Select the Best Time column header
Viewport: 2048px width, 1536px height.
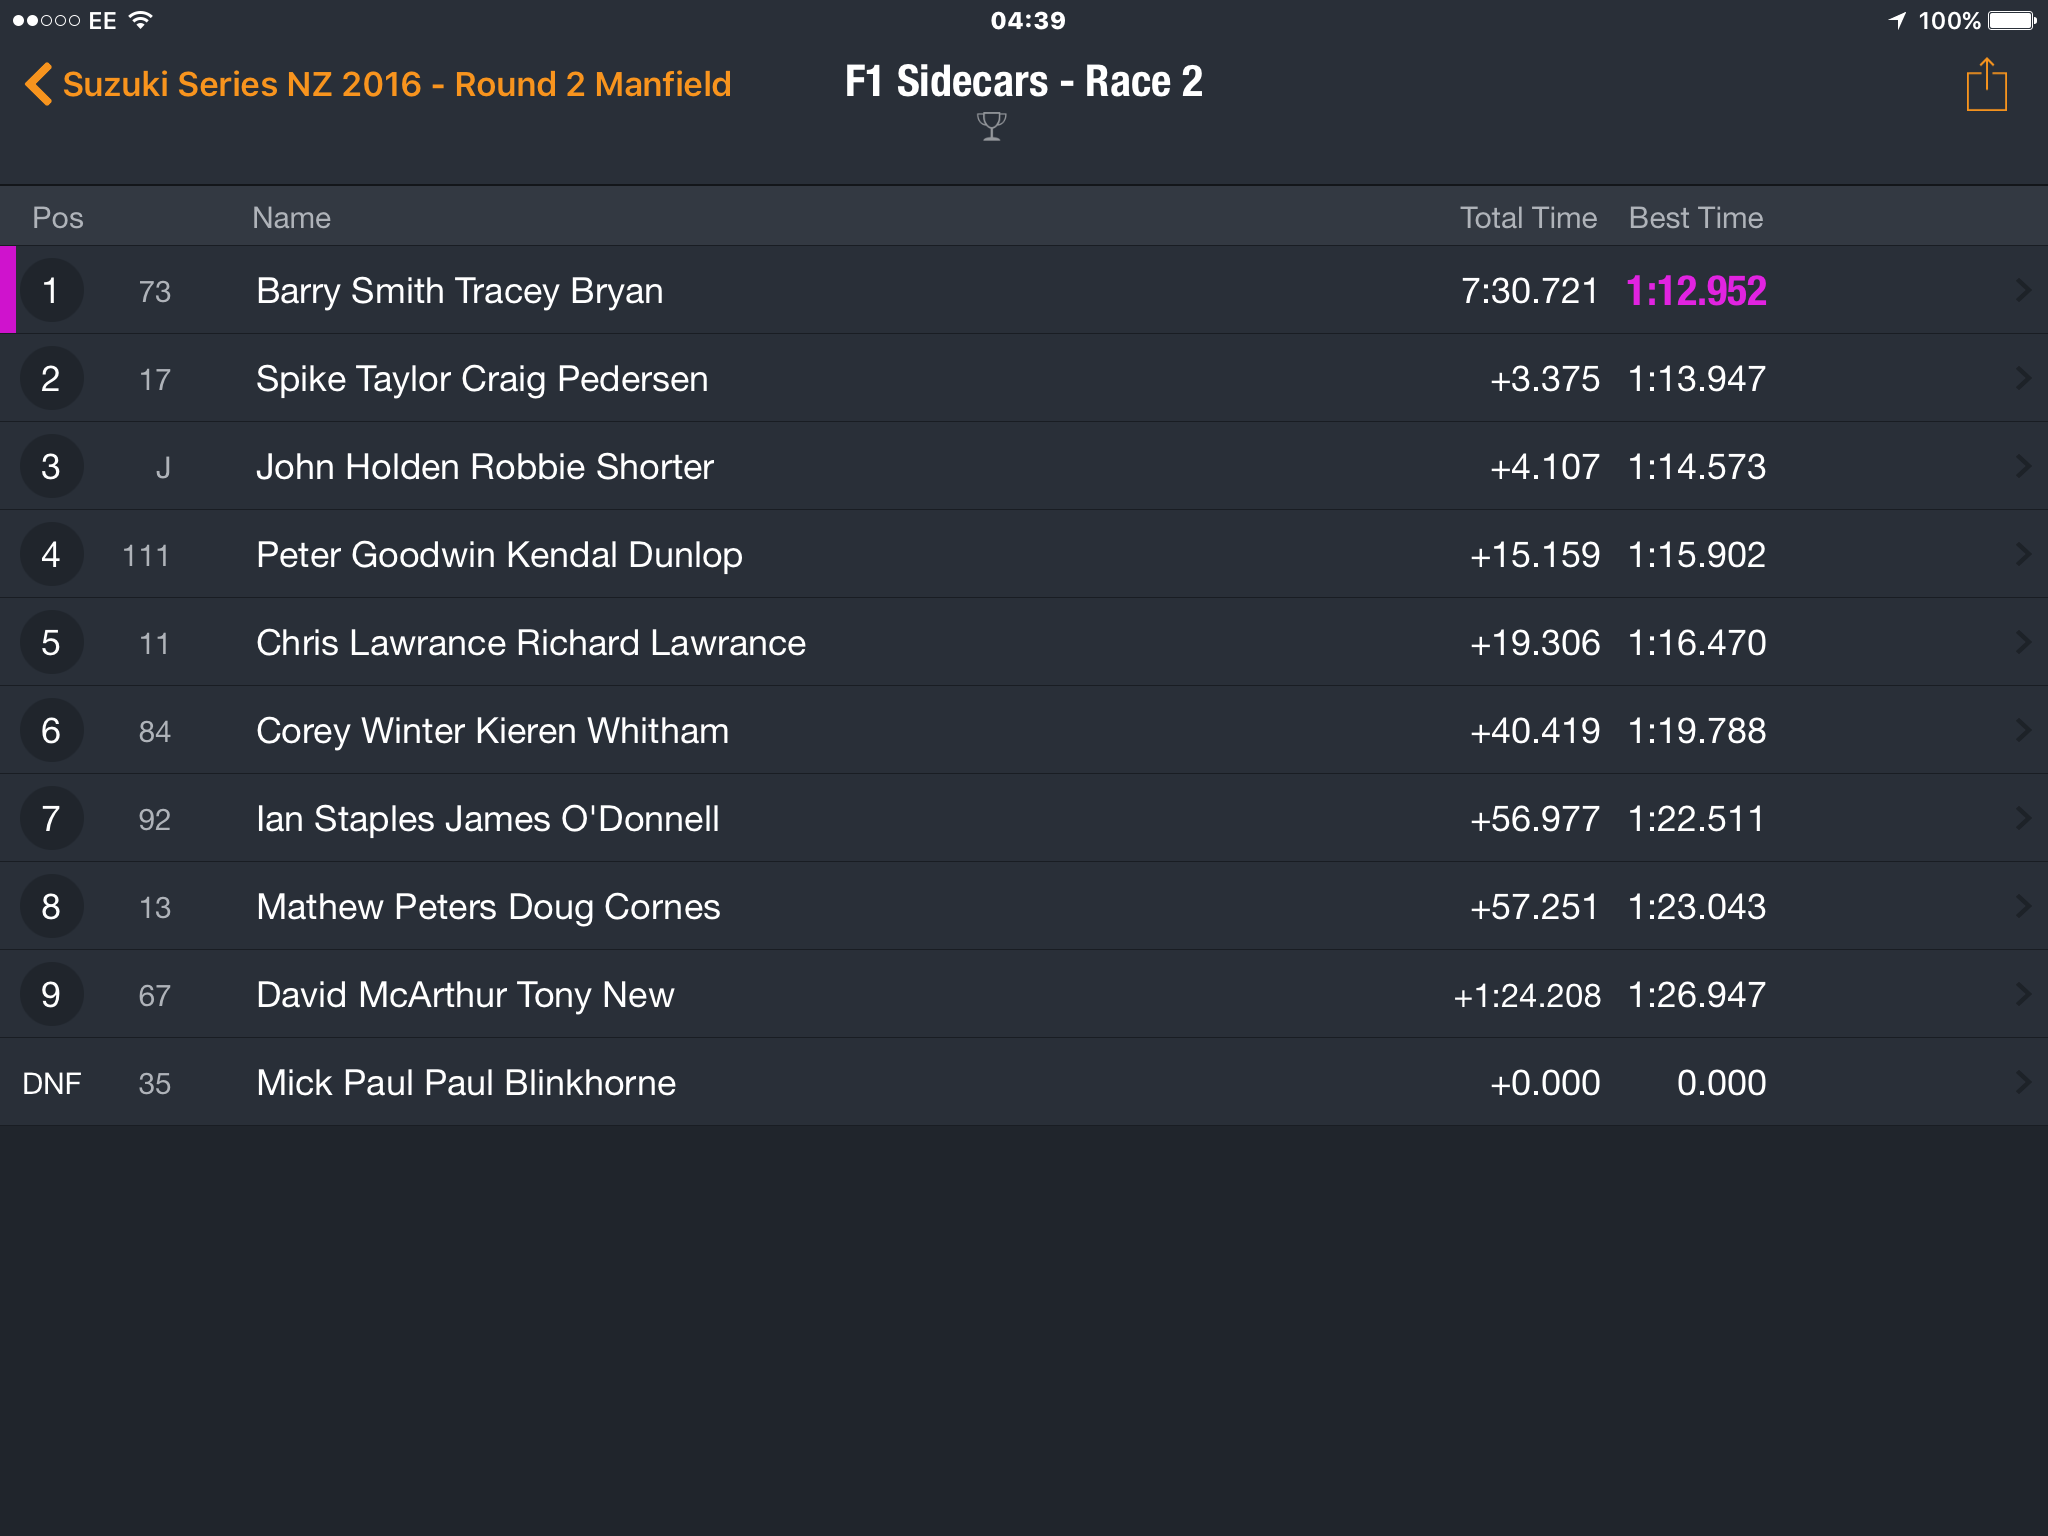tap(1696, 218)
